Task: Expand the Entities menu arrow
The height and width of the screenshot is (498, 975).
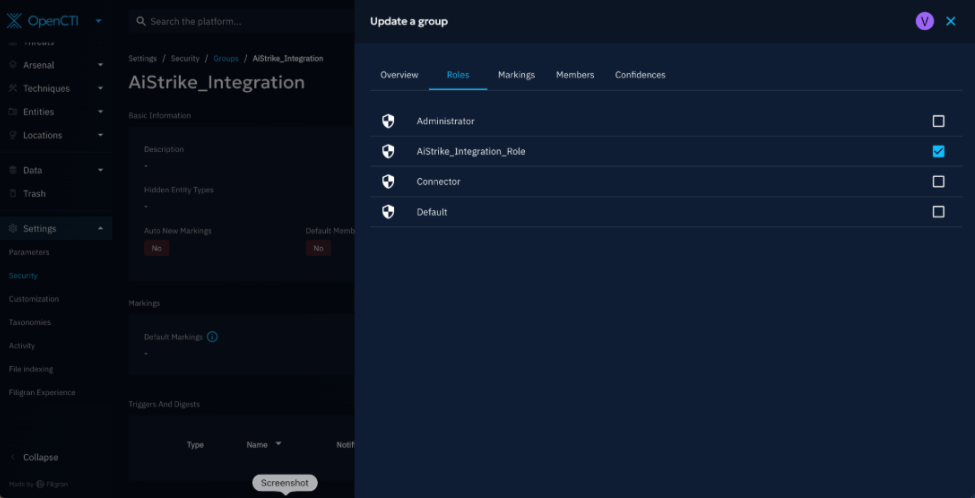Action: (x=101, y=112)
